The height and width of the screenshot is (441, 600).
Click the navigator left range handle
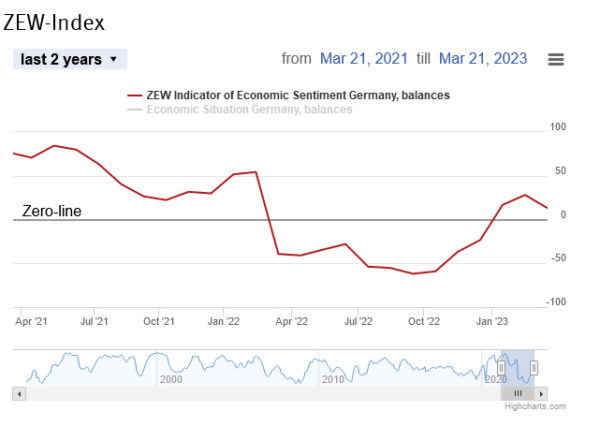501,368
